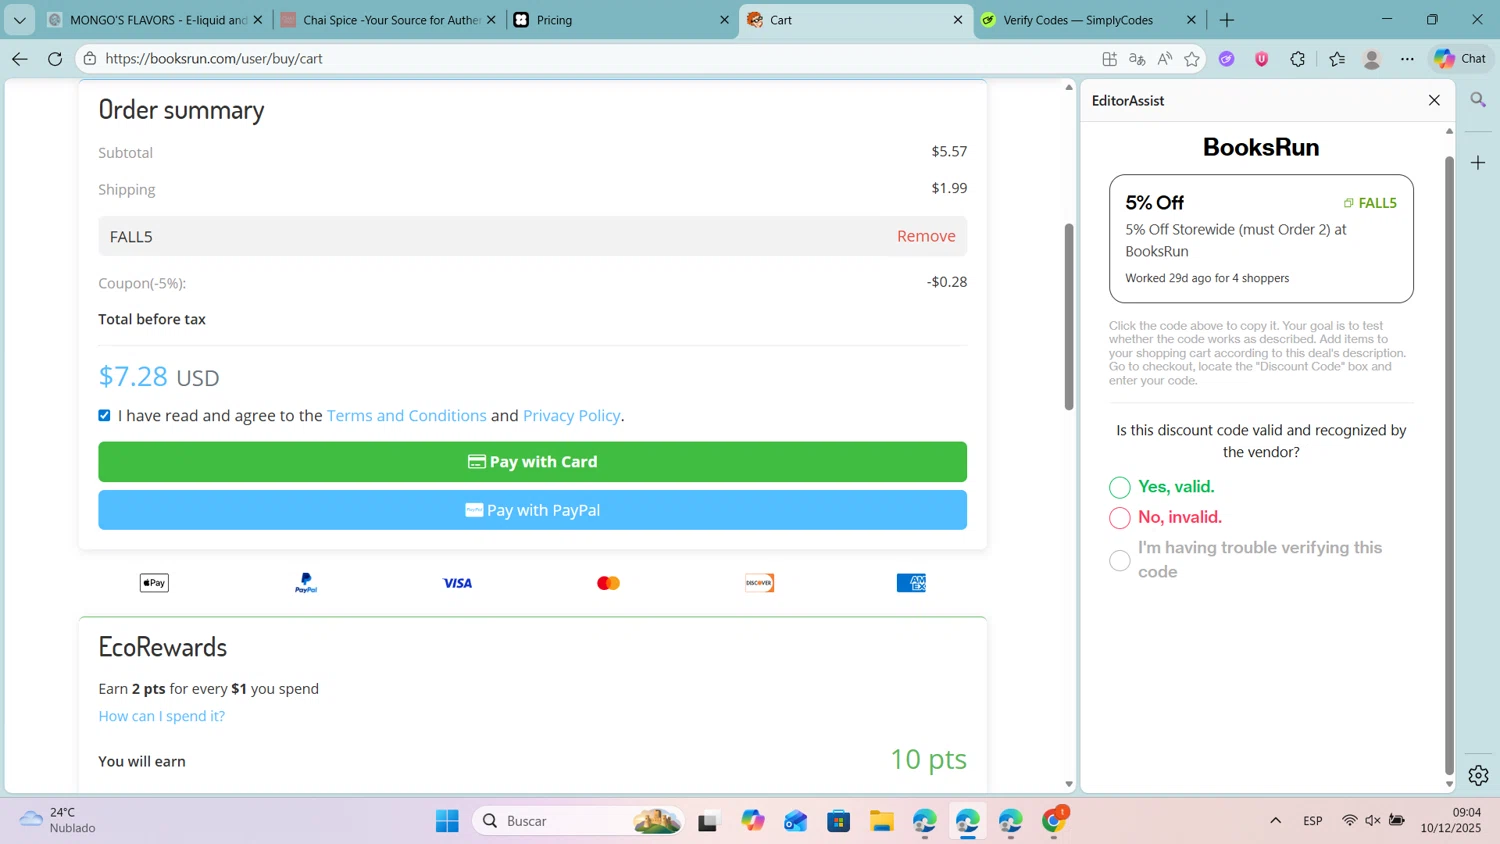Click the sidebar plus icon
This screenshot has height=844, width=1500.
(x=1478, y=162)
